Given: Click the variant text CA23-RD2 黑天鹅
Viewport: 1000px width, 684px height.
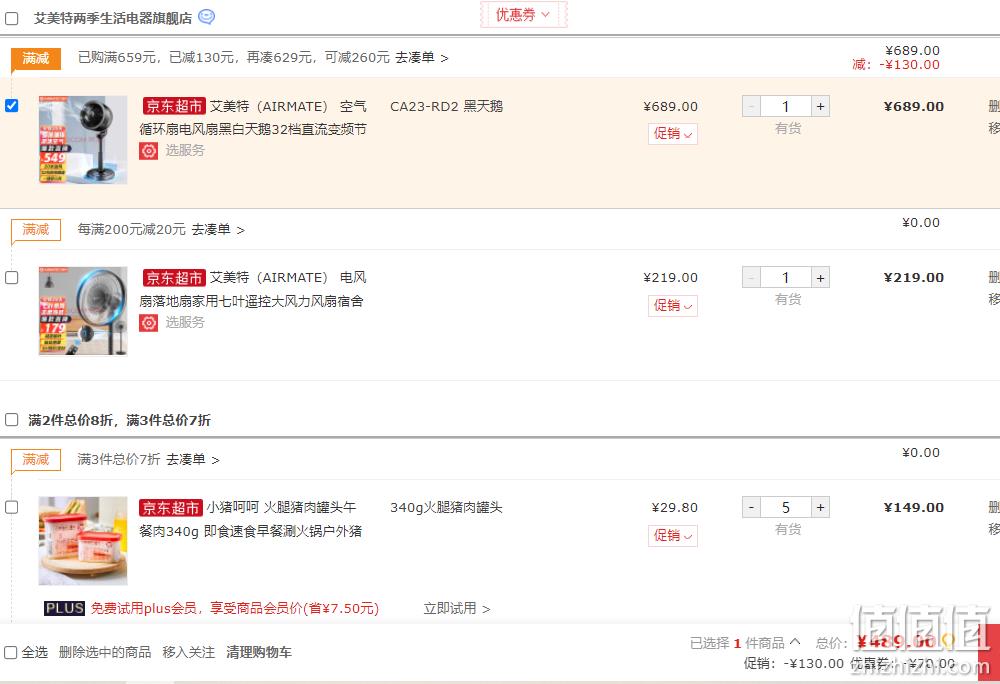Looking at the screenshot, I should 446,106.
